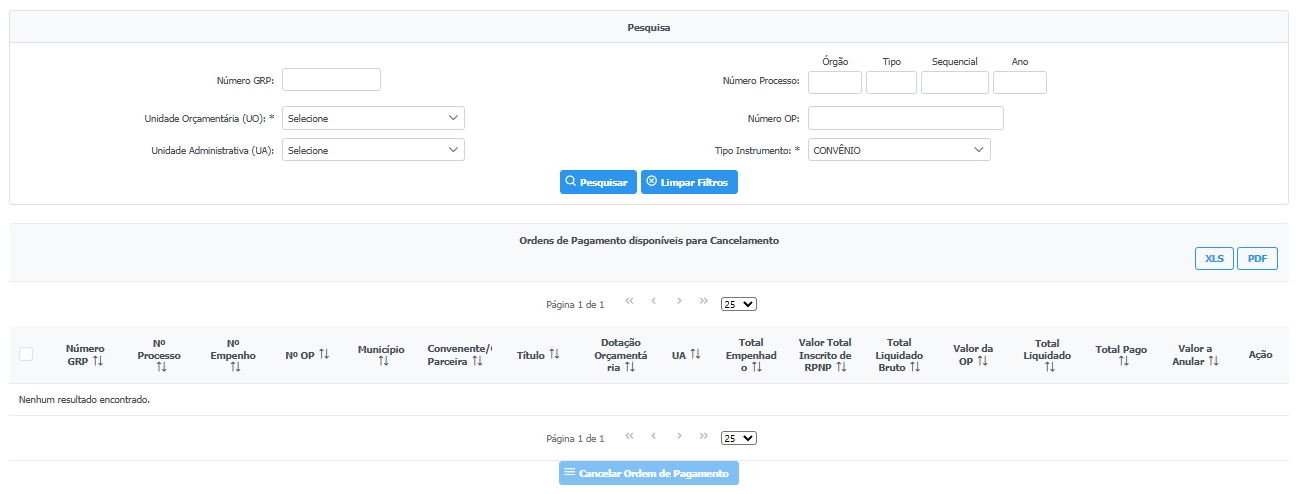Sort by UA column arrows
The width and height of the screenshot is (1314, 494).
[695, 355]
